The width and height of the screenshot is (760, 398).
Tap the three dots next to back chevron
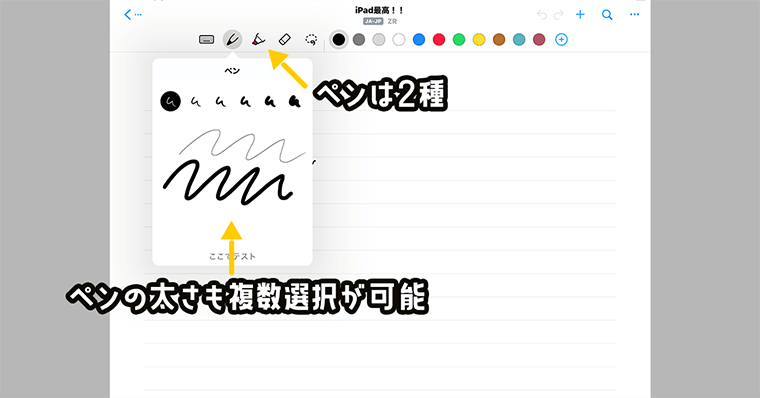138,15
